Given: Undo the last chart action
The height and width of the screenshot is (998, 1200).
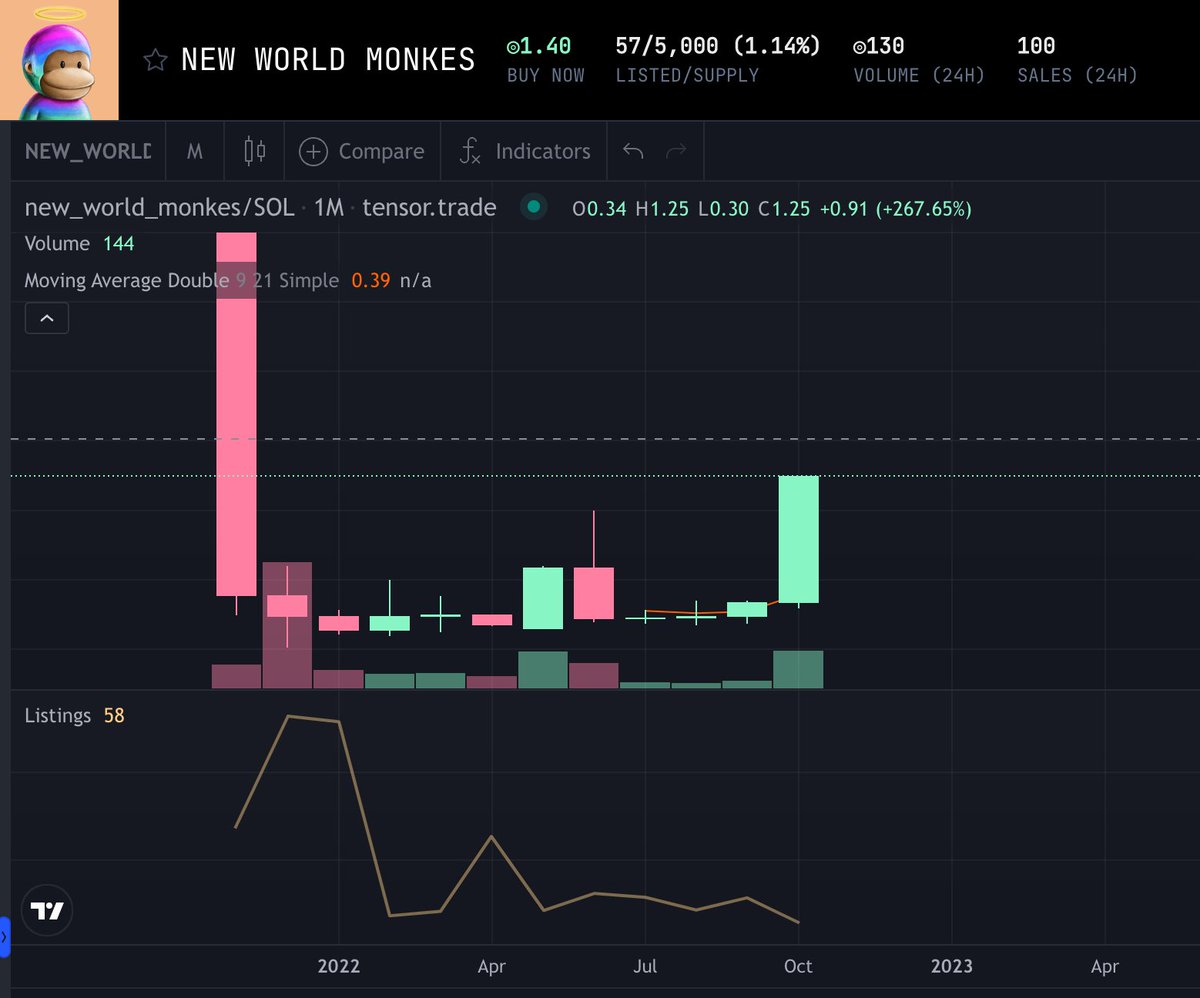Looking at the screenshot, I should [x=633, y=151].
